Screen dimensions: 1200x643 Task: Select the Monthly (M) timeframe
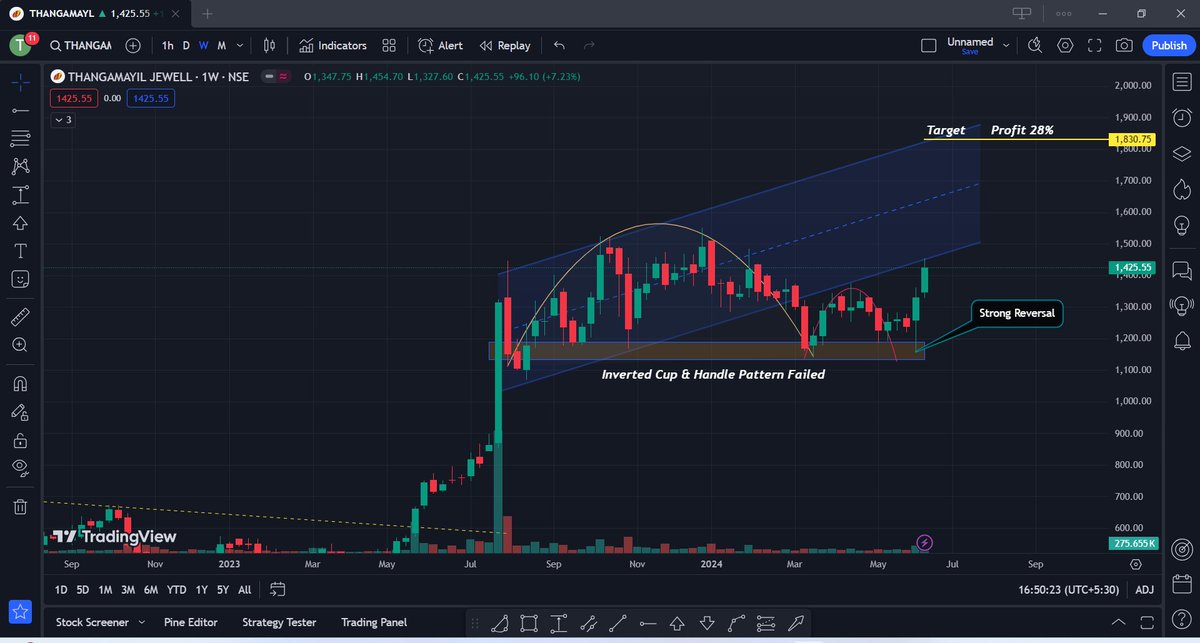pyautogui.click(x=221, y=45)
